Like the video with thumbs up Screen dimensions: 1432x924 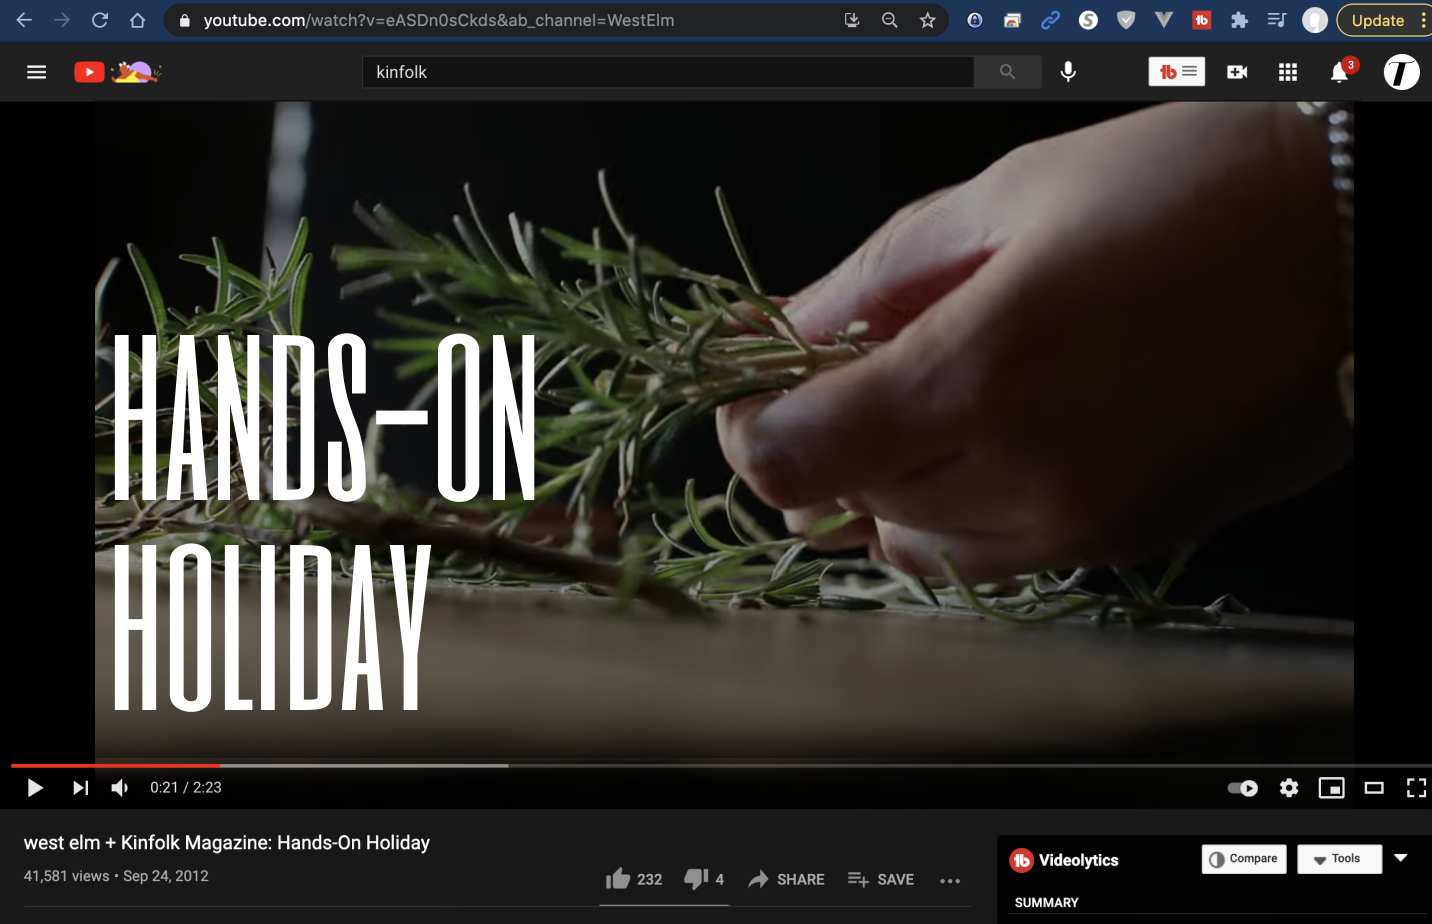coord(634,879)
